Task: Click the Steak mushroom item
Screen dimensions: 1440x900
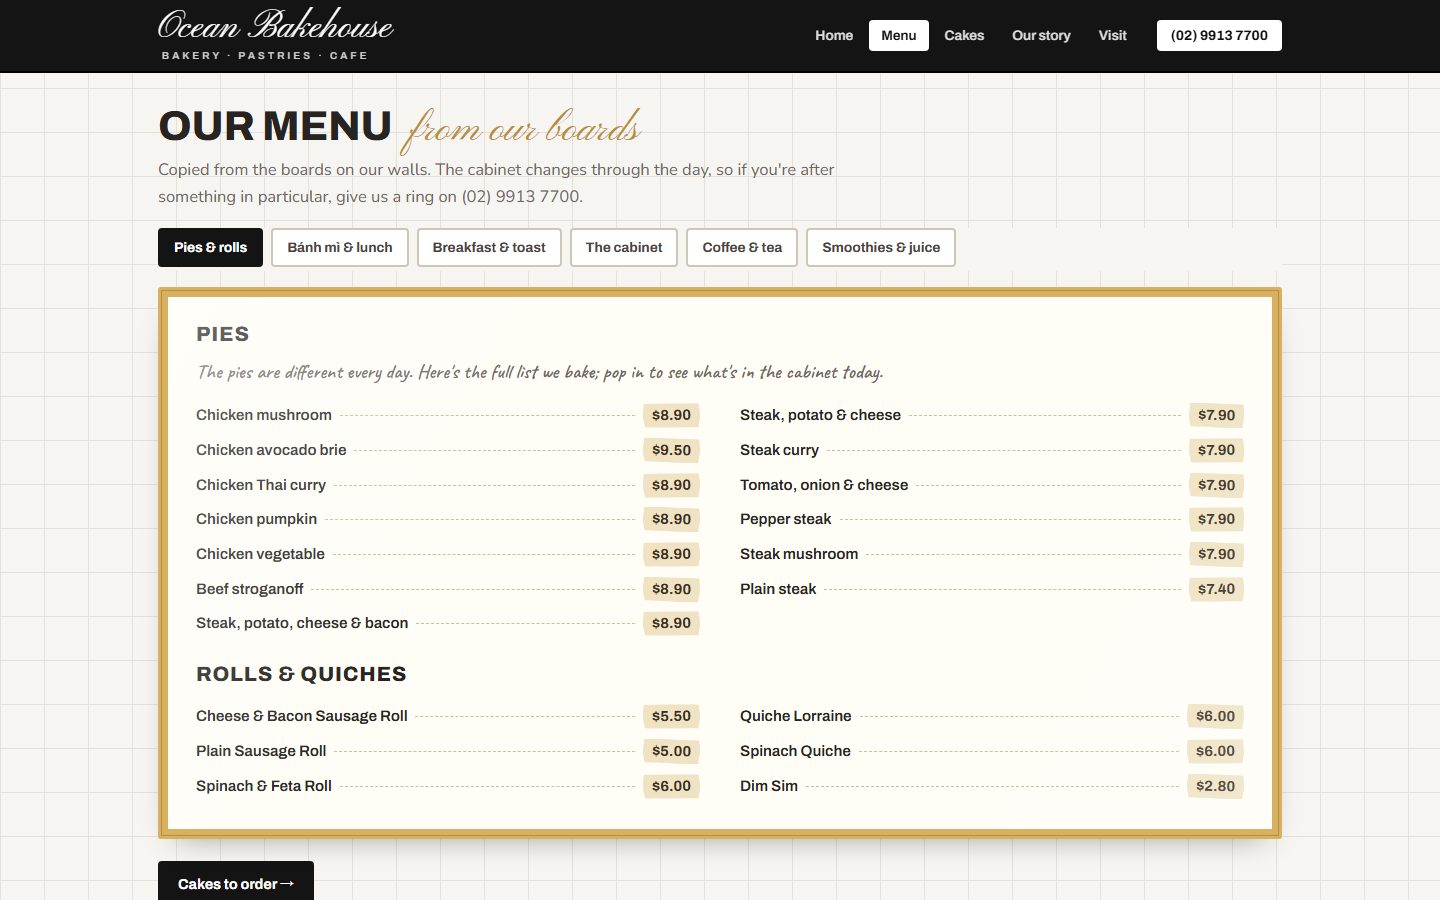Action: tap(992, 554)
